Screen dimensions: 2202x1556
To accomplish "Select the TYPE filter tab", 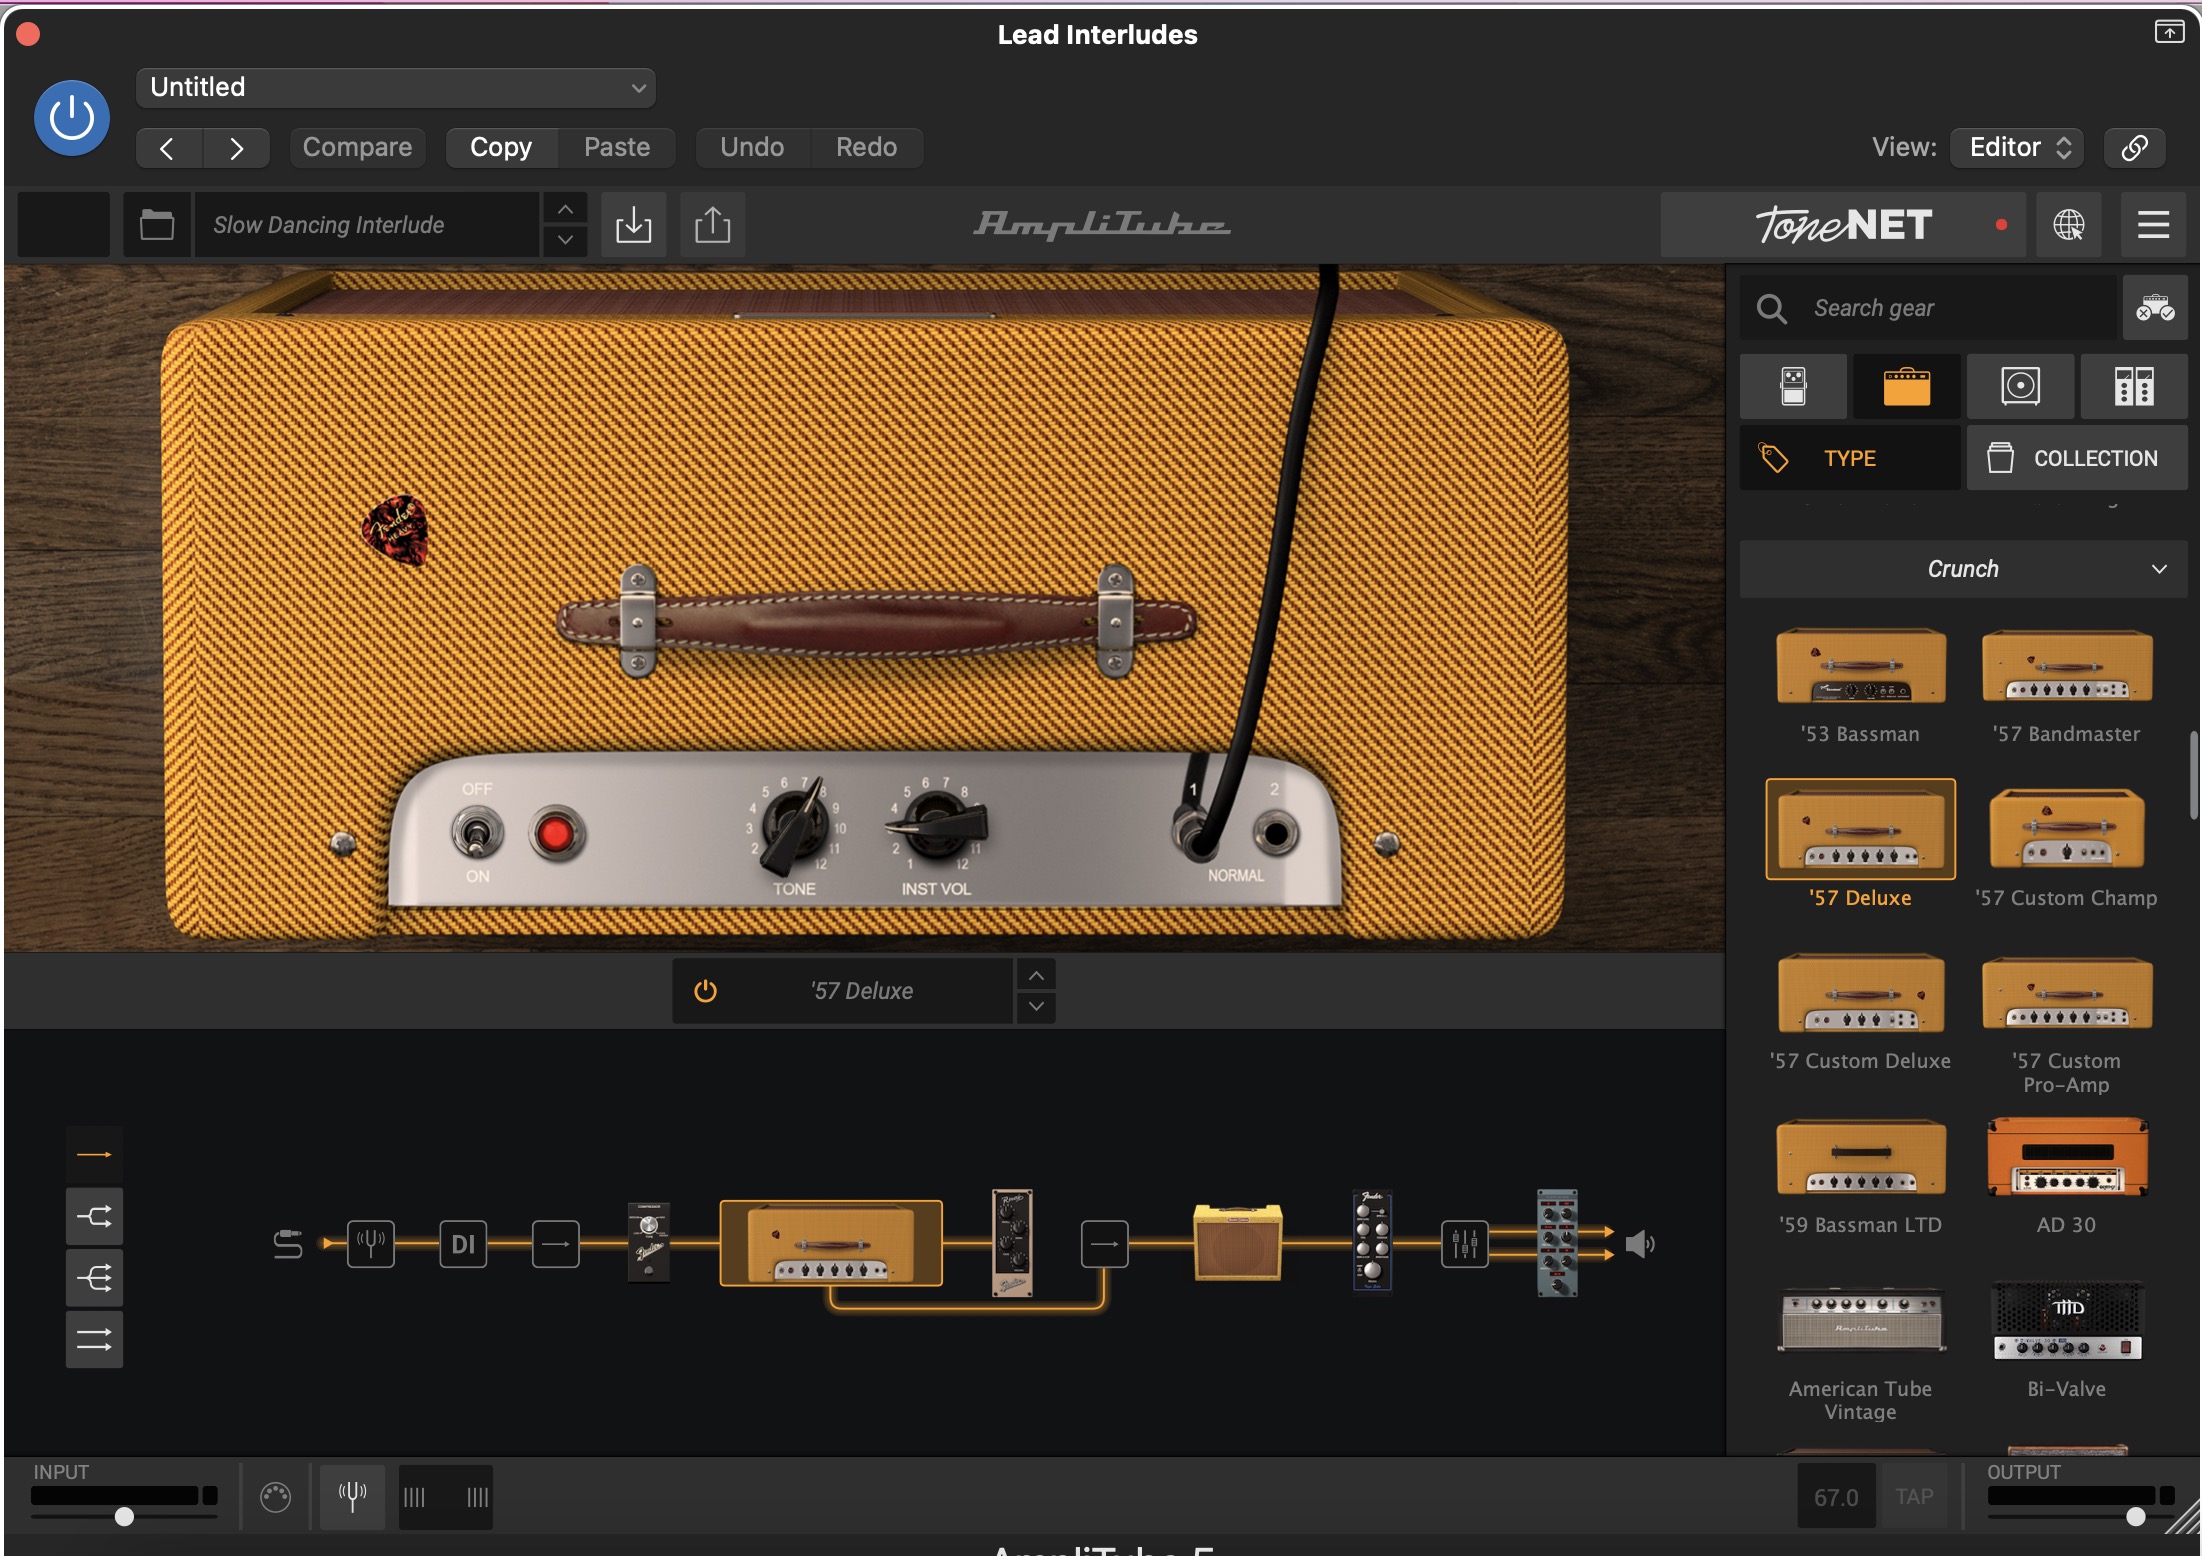I will (1850, 458).
